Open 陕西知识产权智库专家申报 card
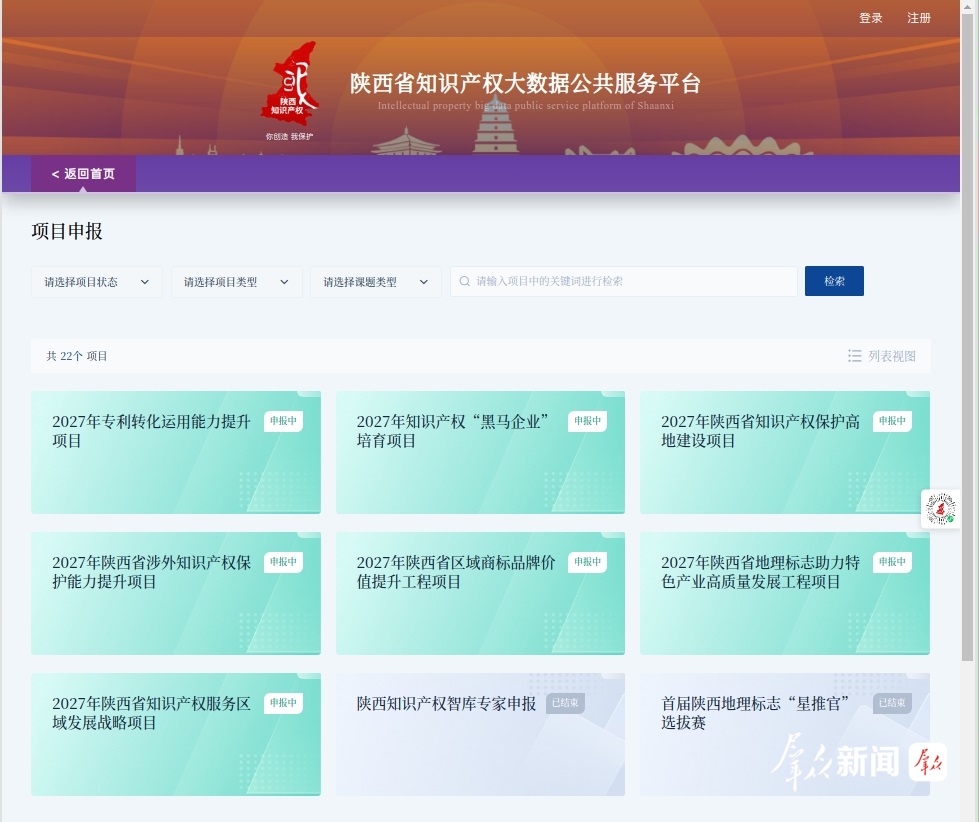The height and width of the screenshot is (822, 979). 480,735
